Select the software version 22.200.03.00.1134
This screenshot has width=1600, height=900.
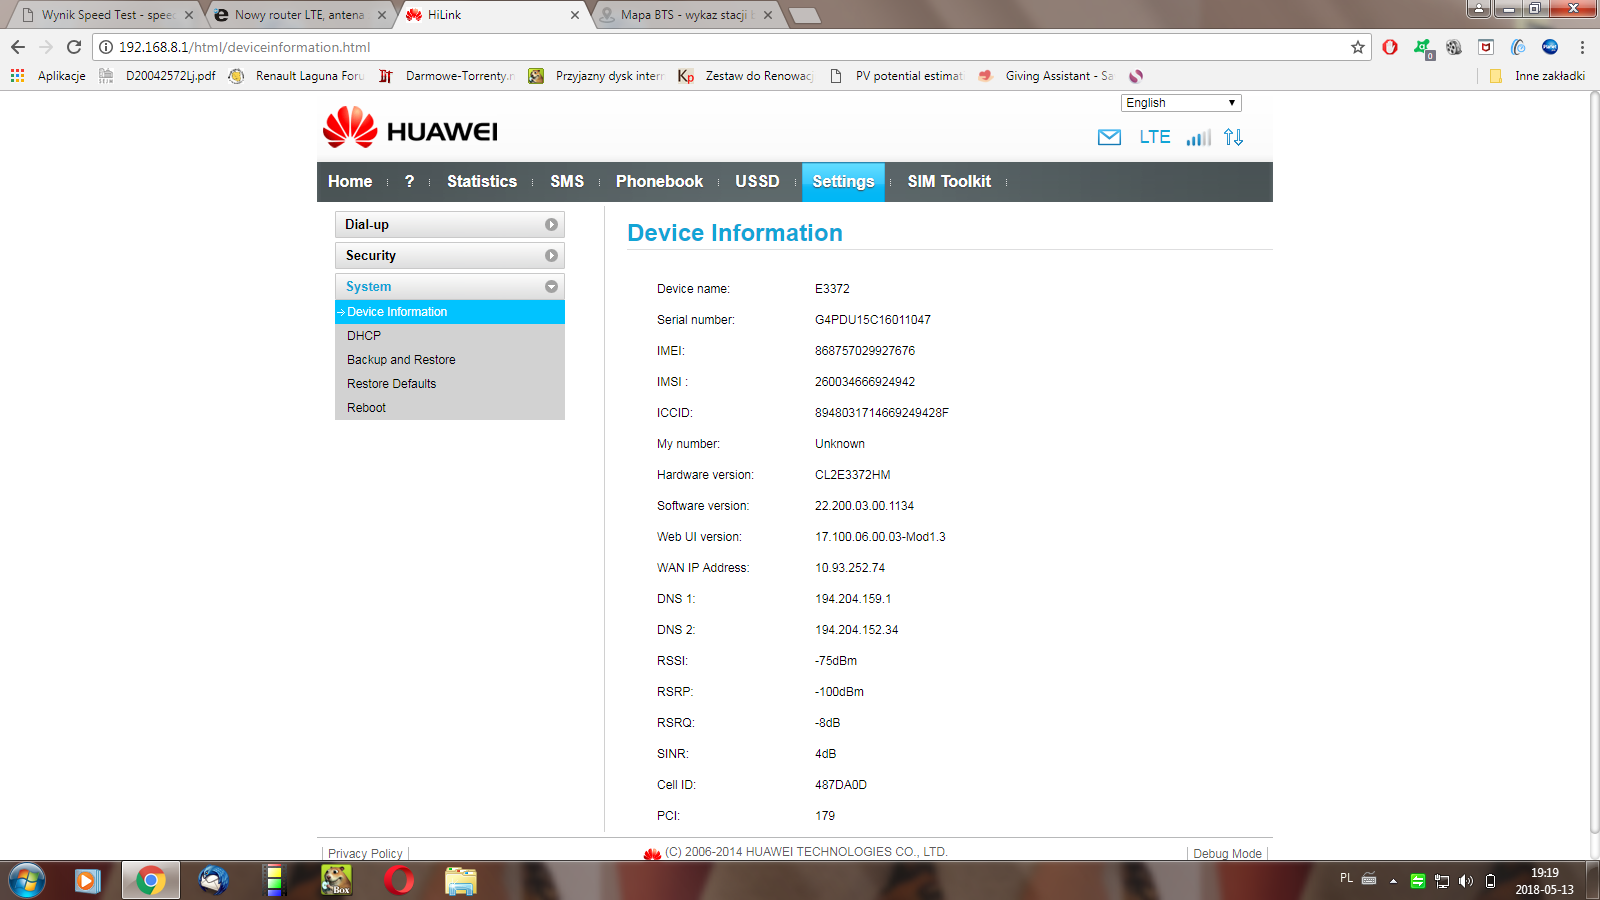tap(864, 506)
